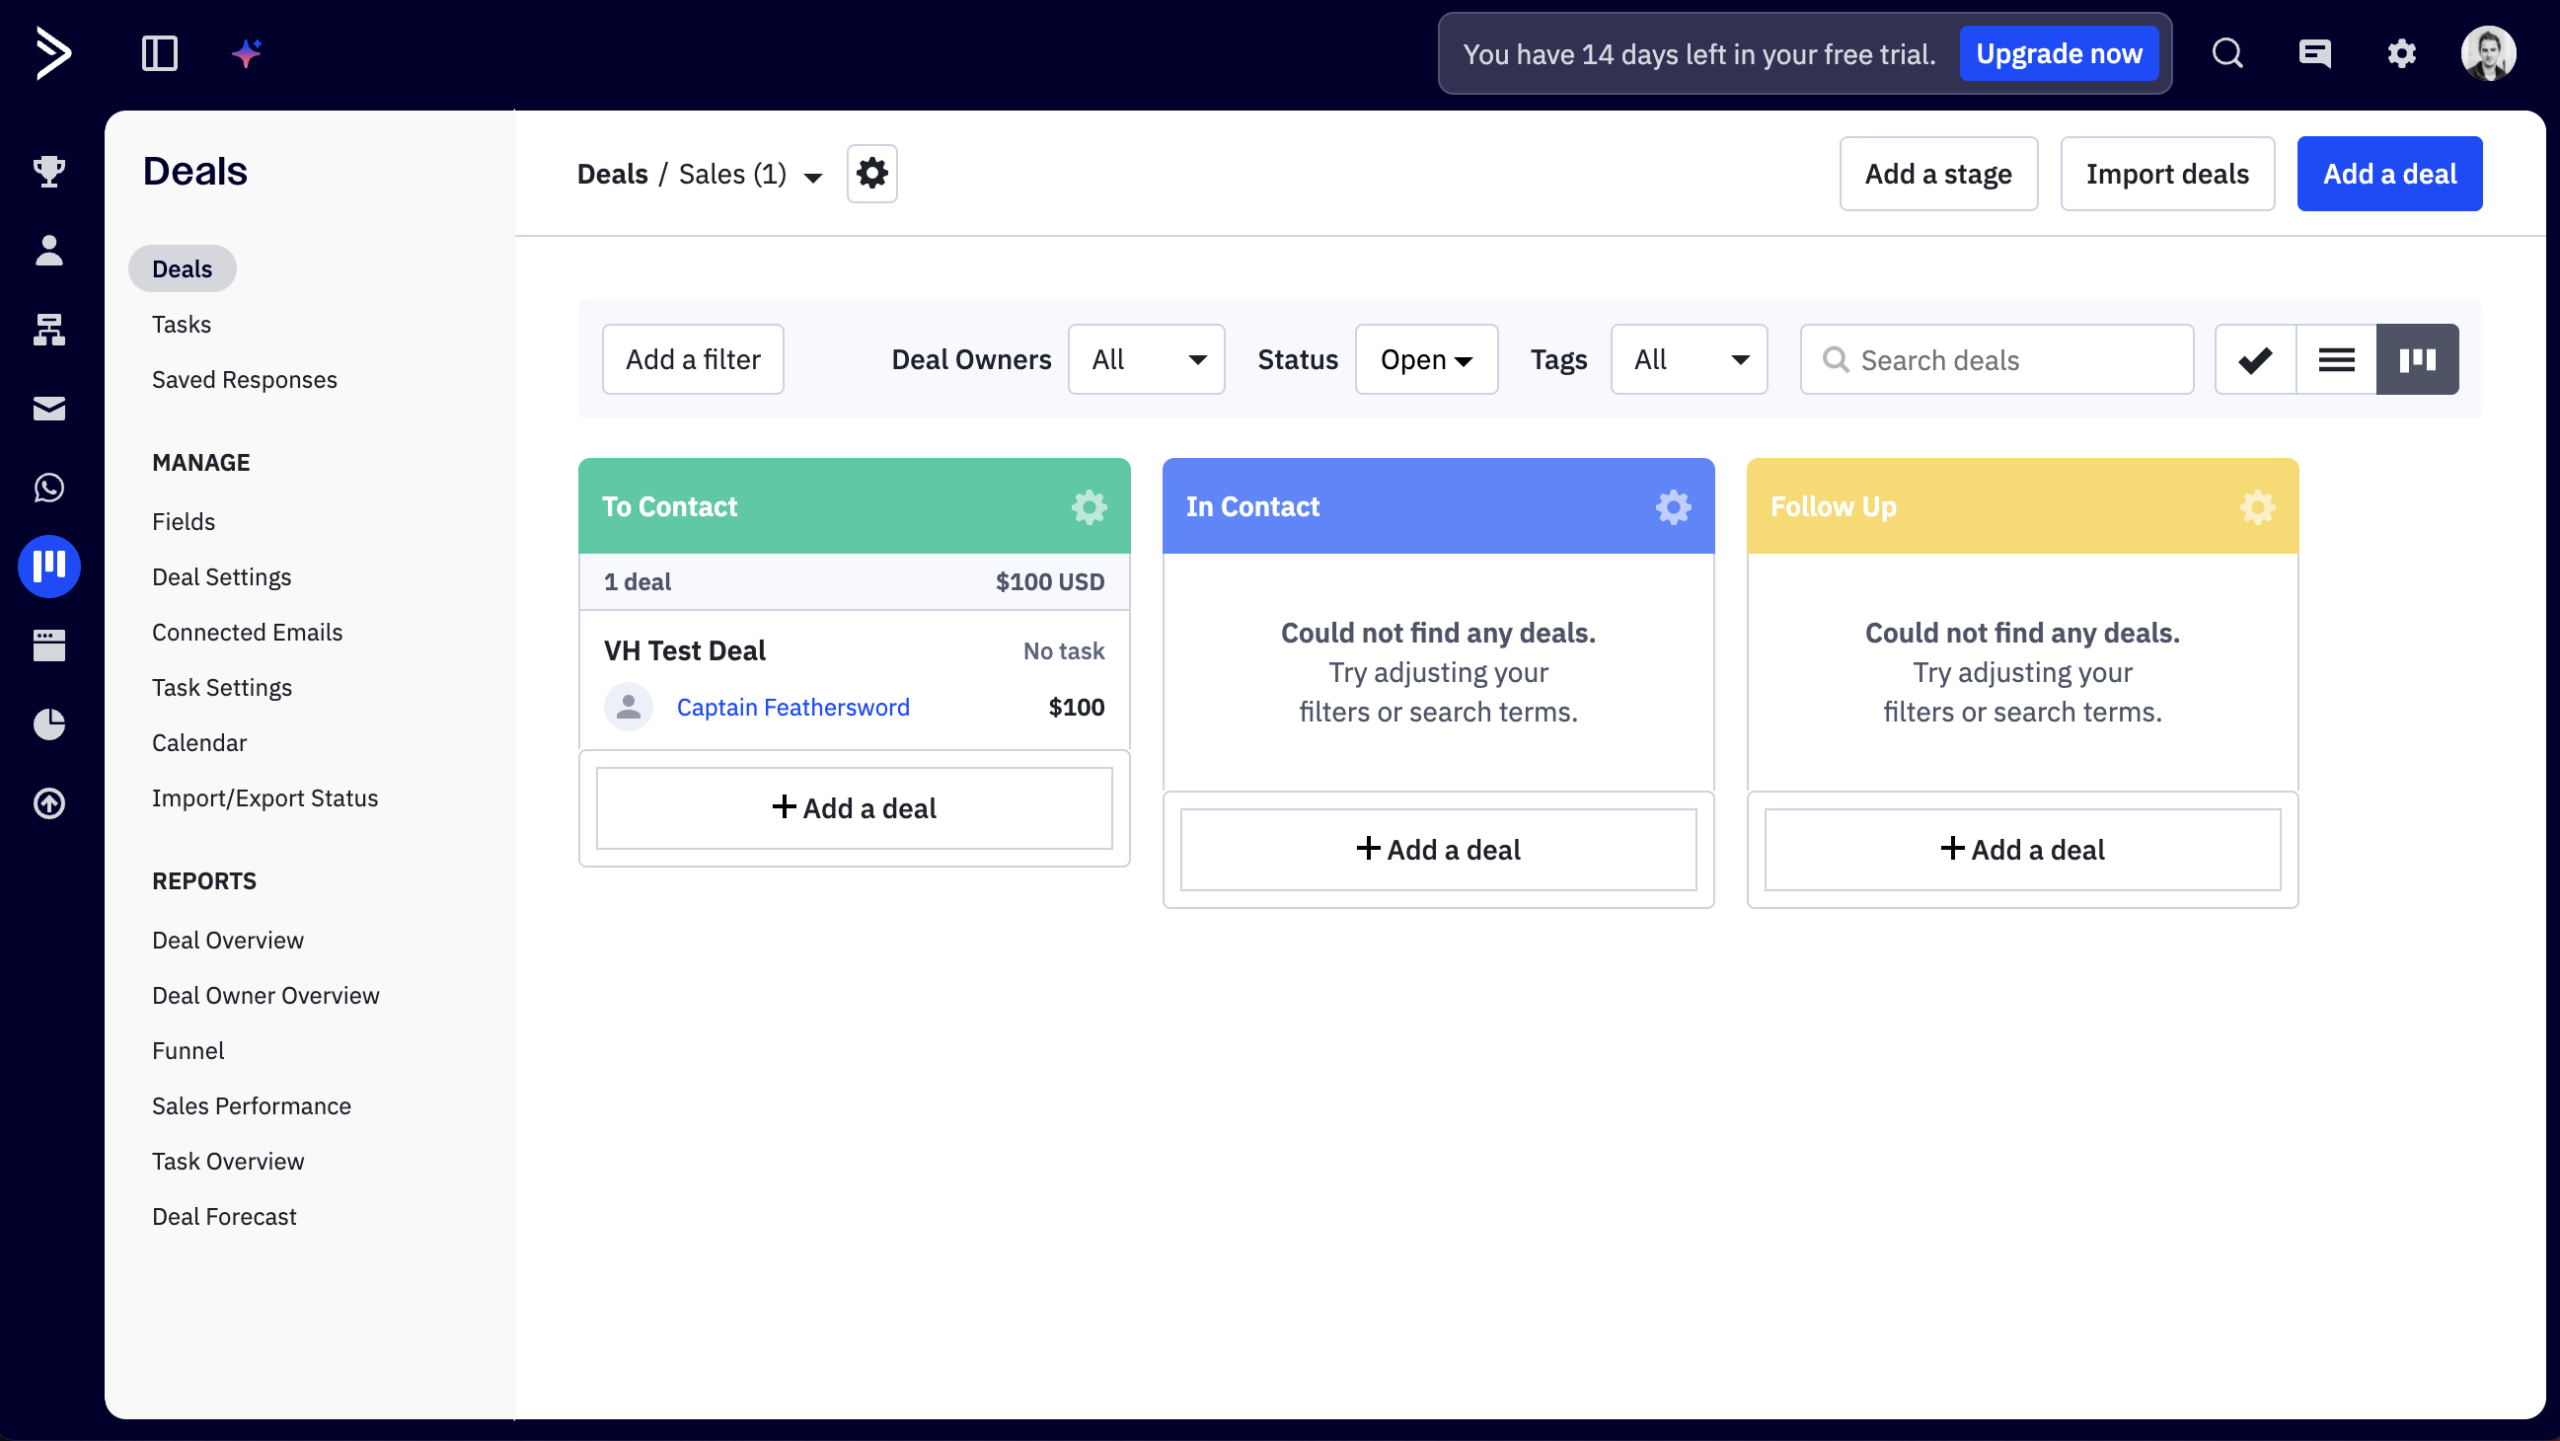Screen dimensions: 2560x1441
Task: Open gear settings for To Contact stage
Action: point(1089,507)
